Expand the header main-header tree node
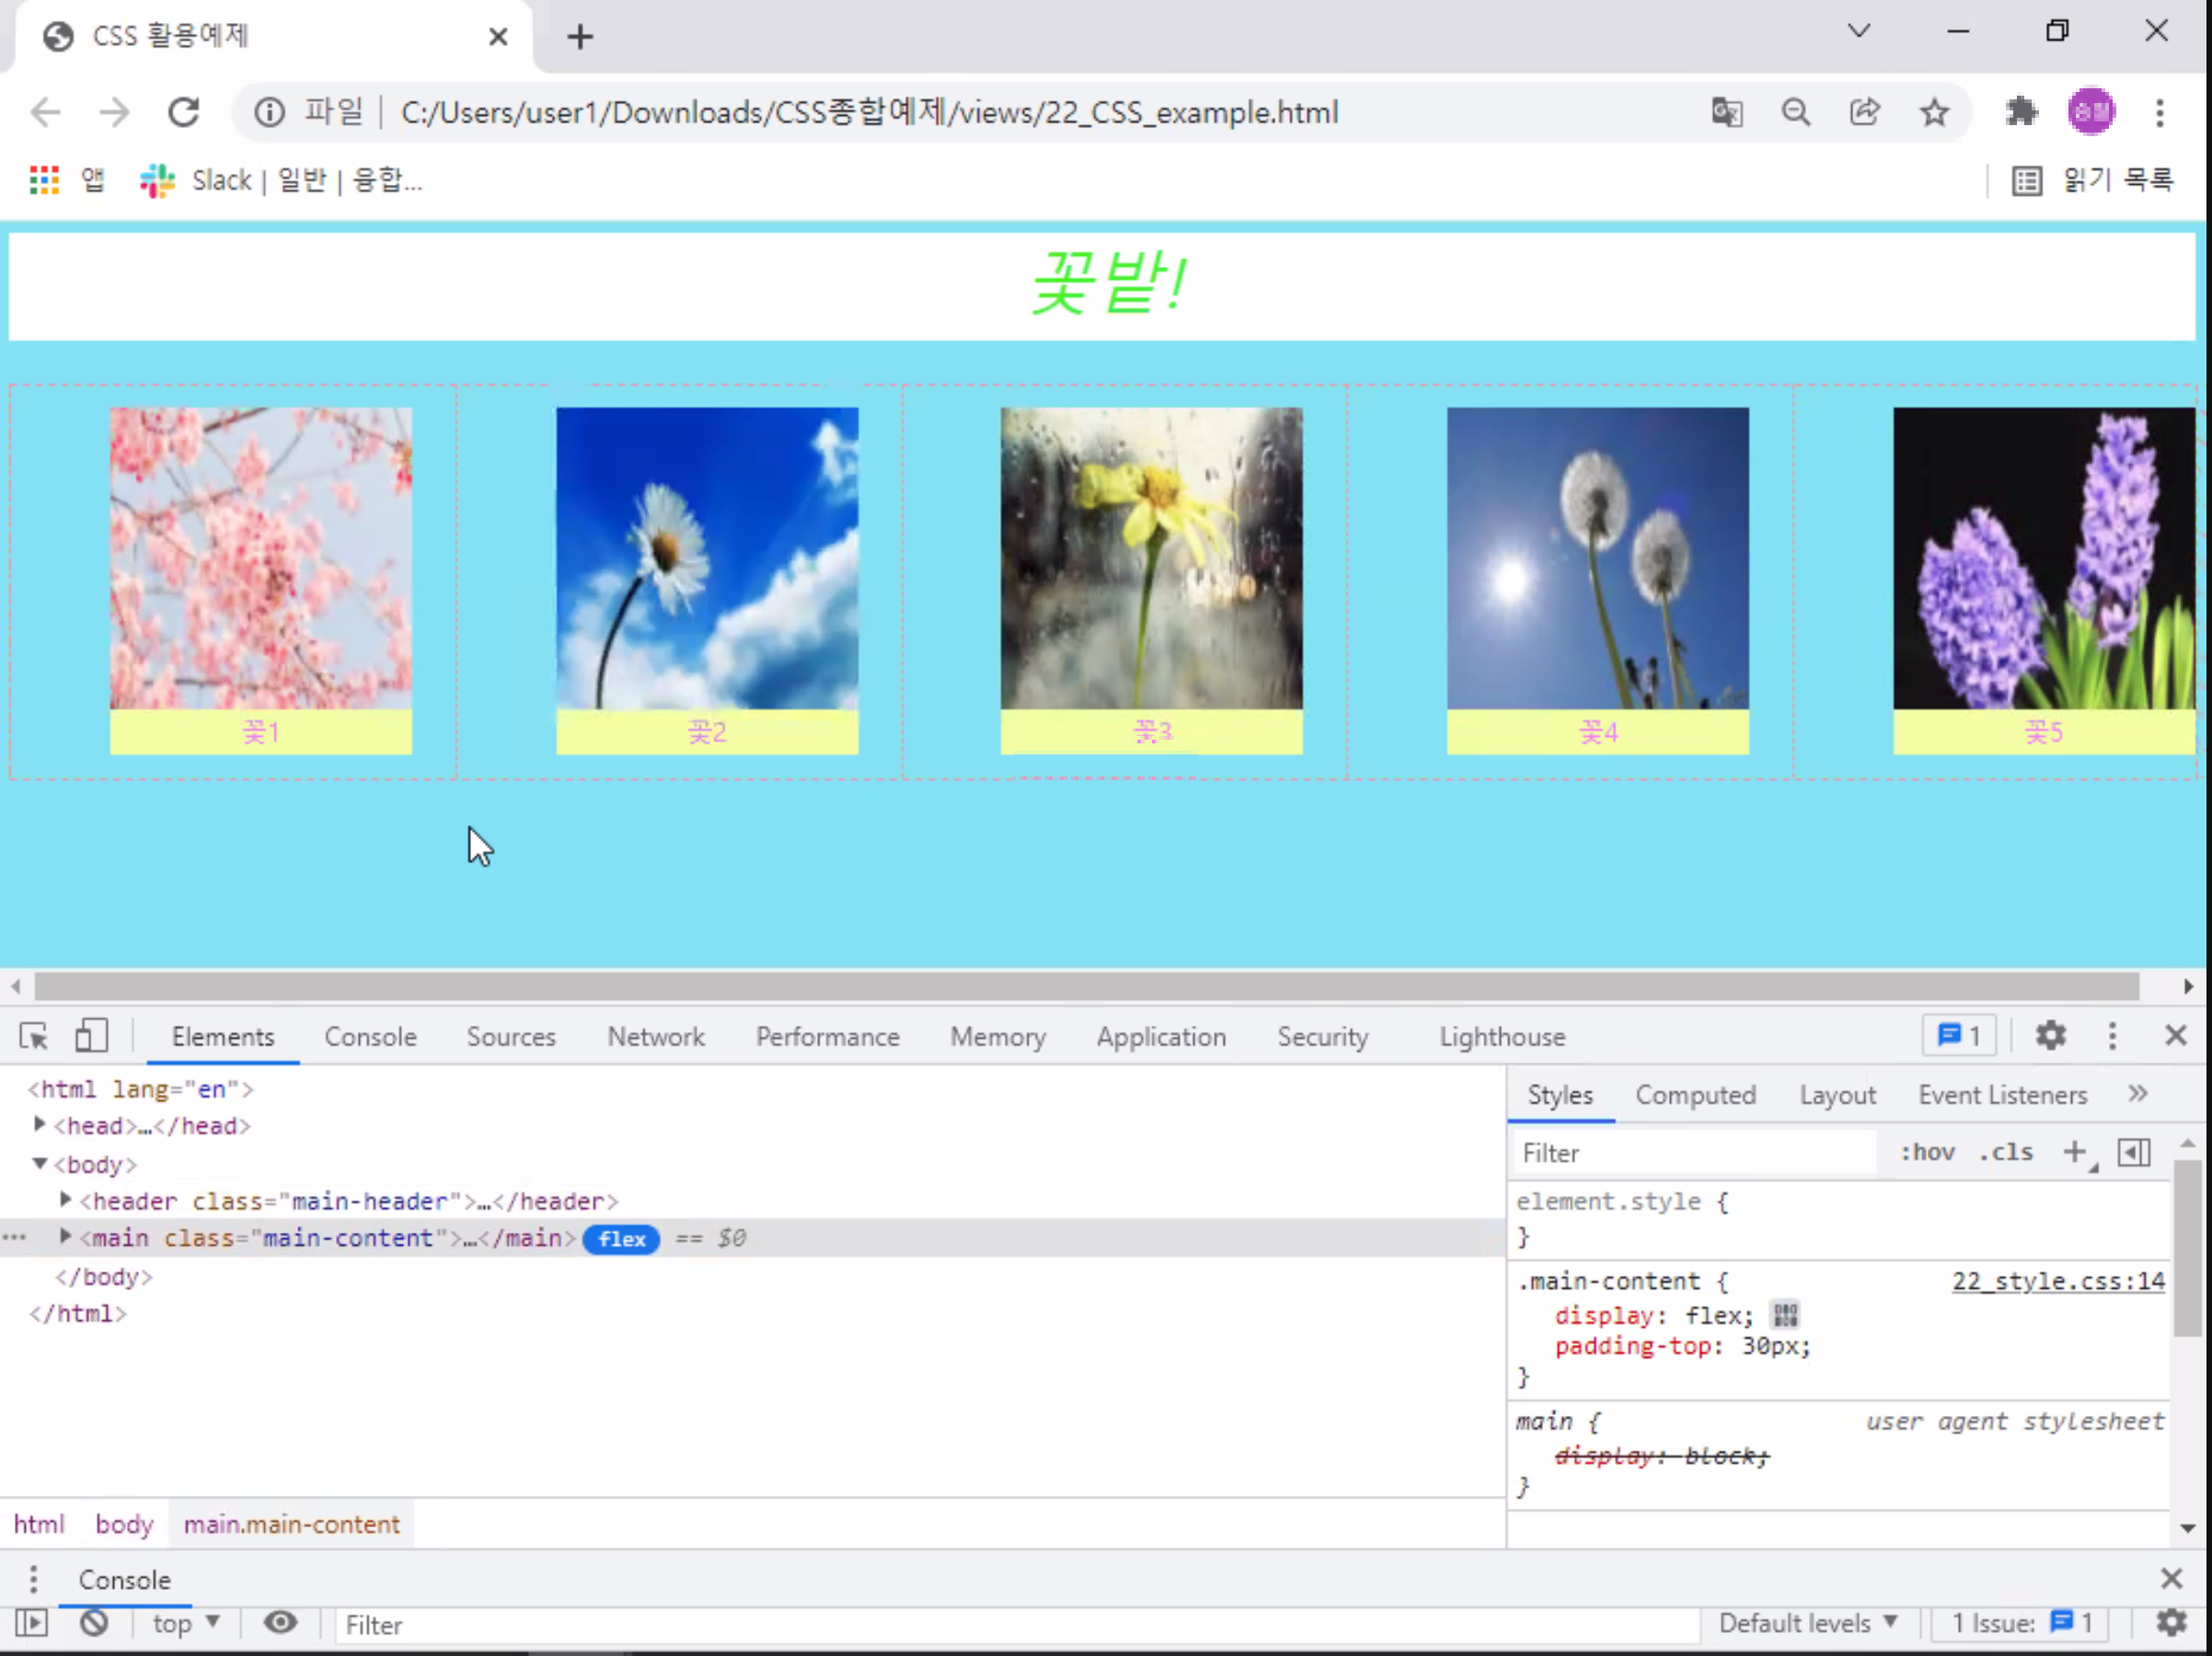The image size is (2212, 1656). 66,1200
